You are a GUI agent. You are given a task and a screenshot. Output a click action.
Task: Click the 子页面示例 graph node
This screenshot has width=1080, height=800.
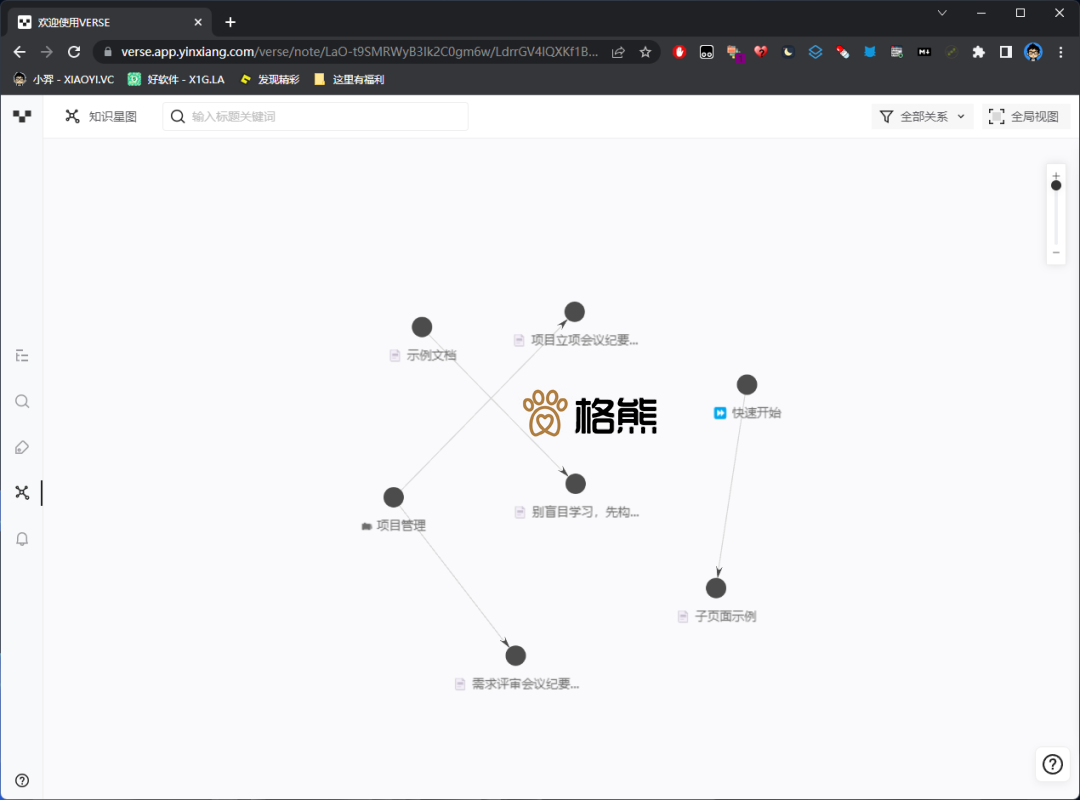(716, 588)
